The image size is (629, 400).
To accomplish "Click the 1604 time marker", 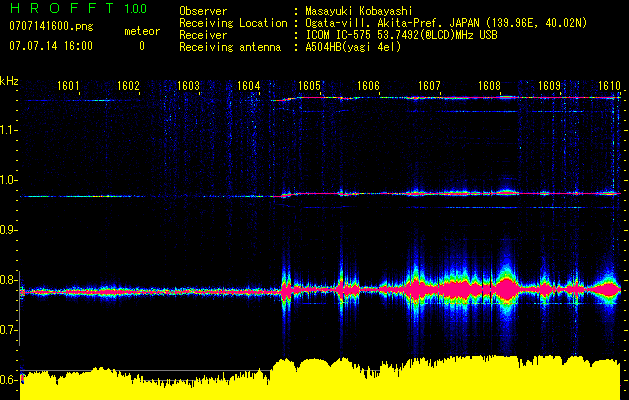I will tap(249, 86).
